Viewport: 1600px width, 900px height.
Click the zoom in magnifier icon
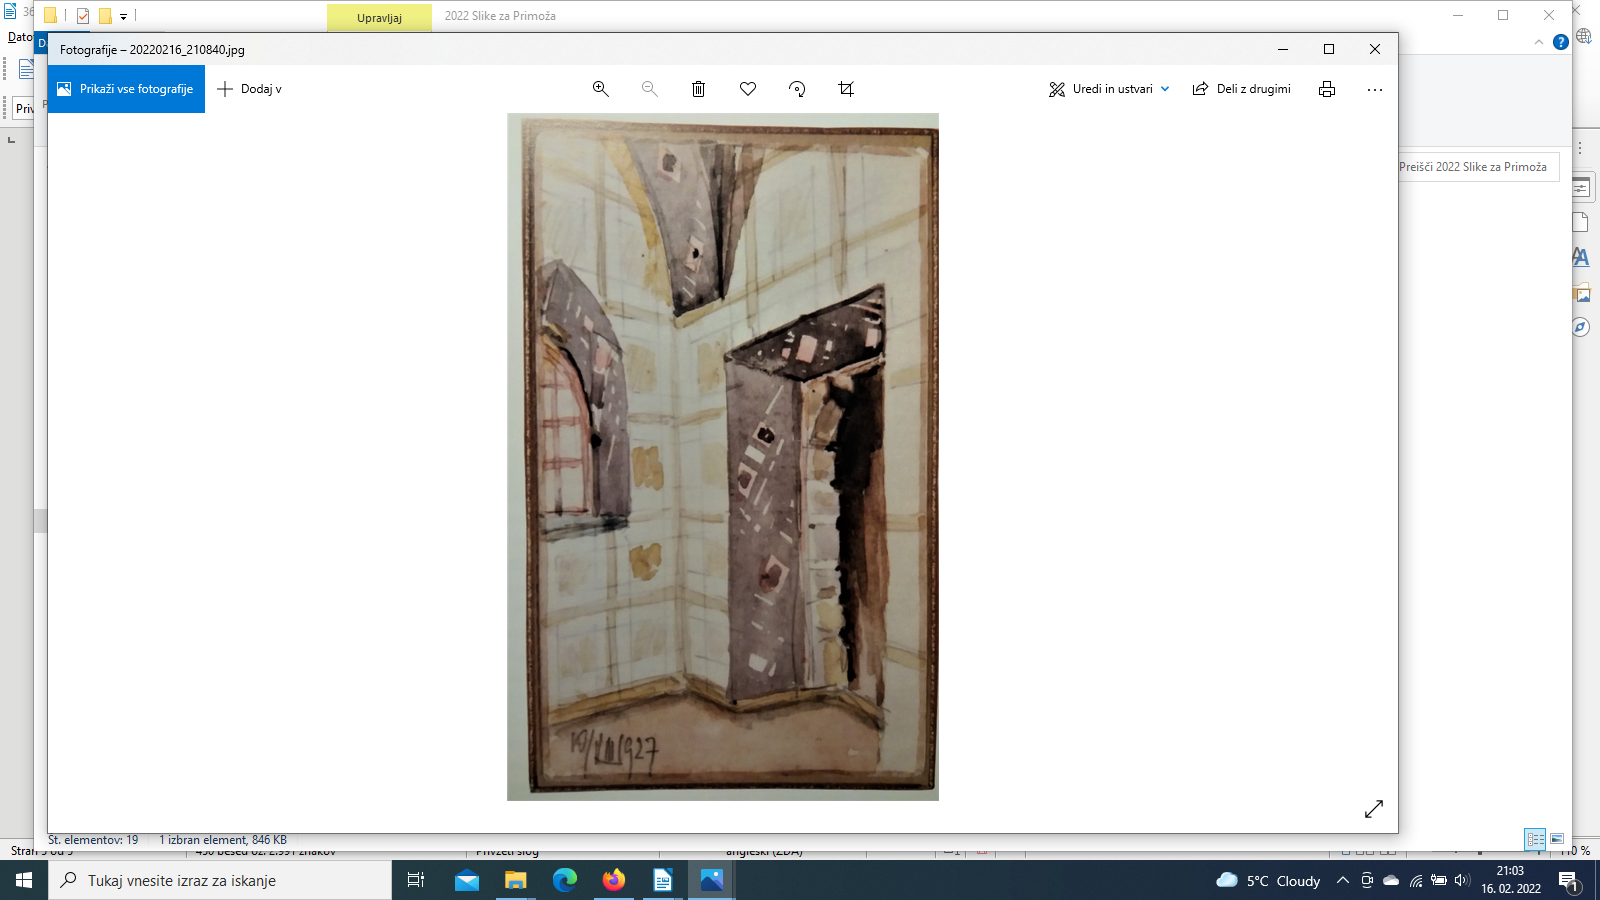pyautogui.click(x=600, y=89)
